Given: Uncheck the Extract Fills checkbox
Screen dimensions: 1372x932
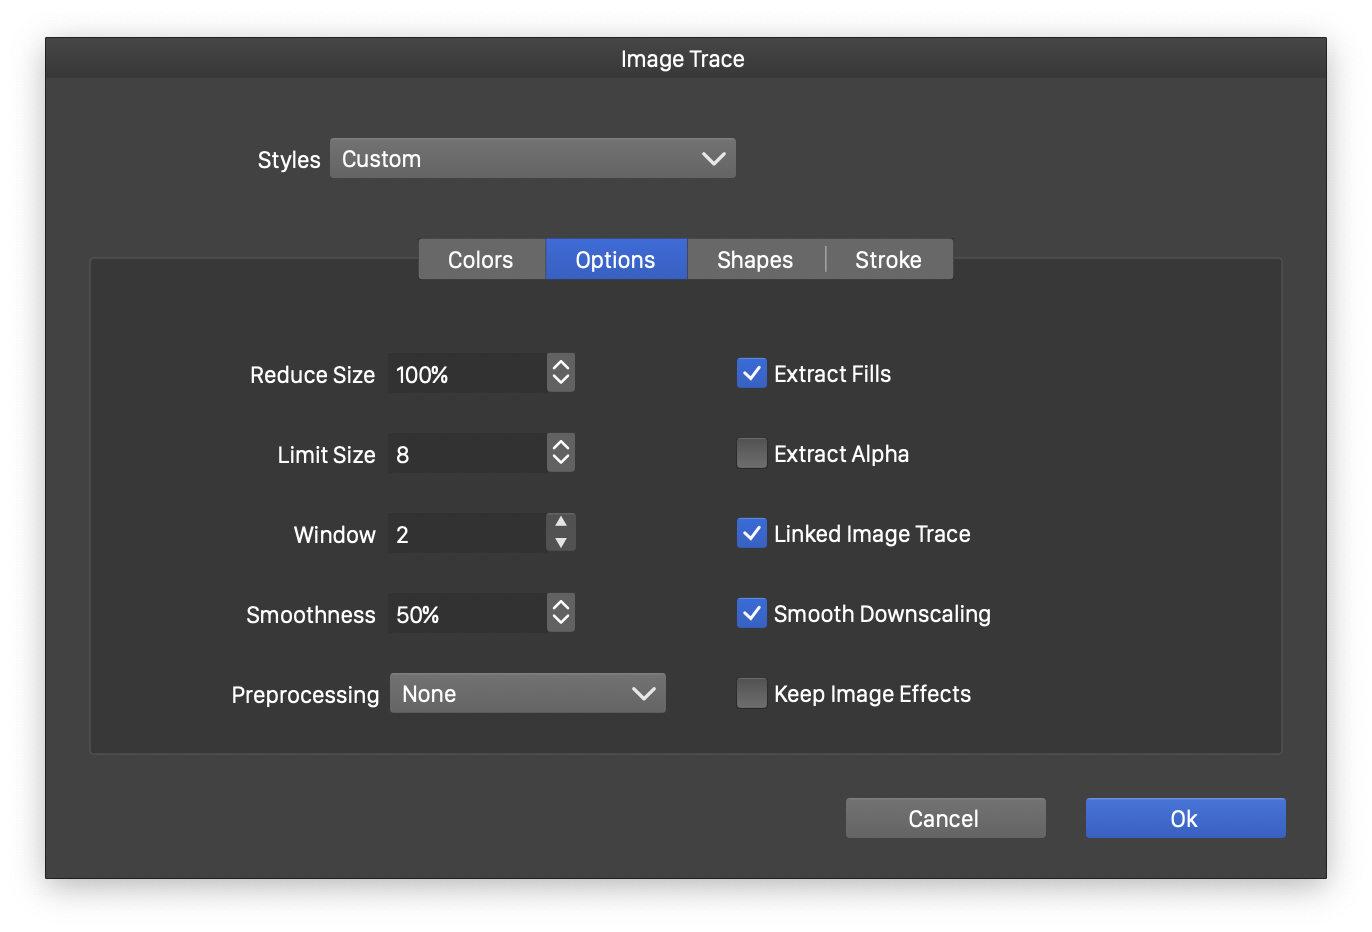Looking at the screenshot, I should click(x=752, y=373).
